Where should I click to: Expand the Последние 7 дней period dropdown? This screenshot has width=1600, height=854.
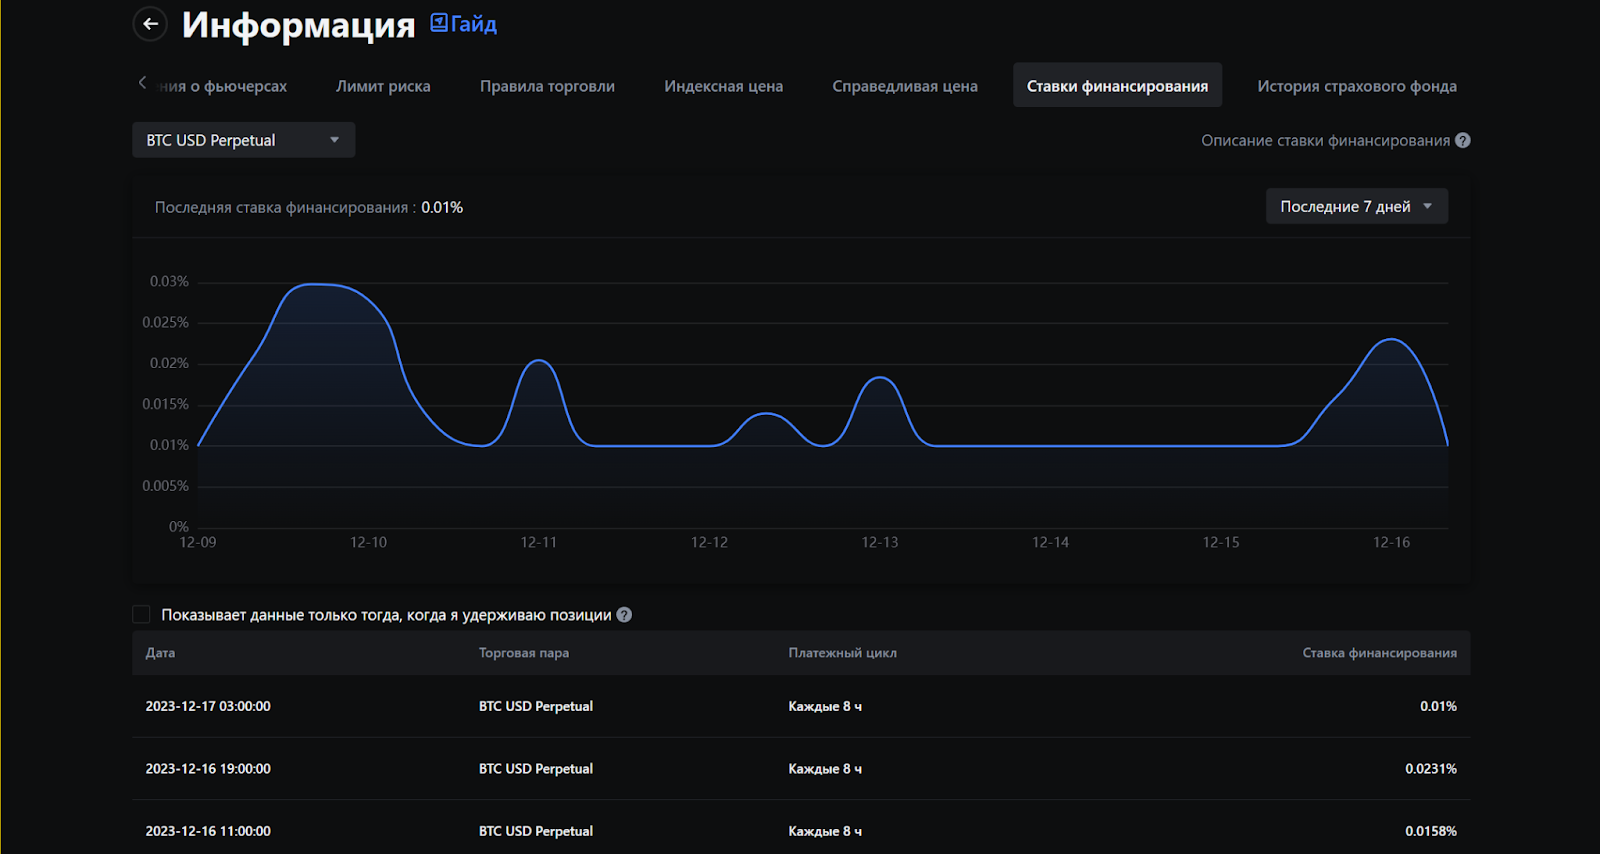1356,206
